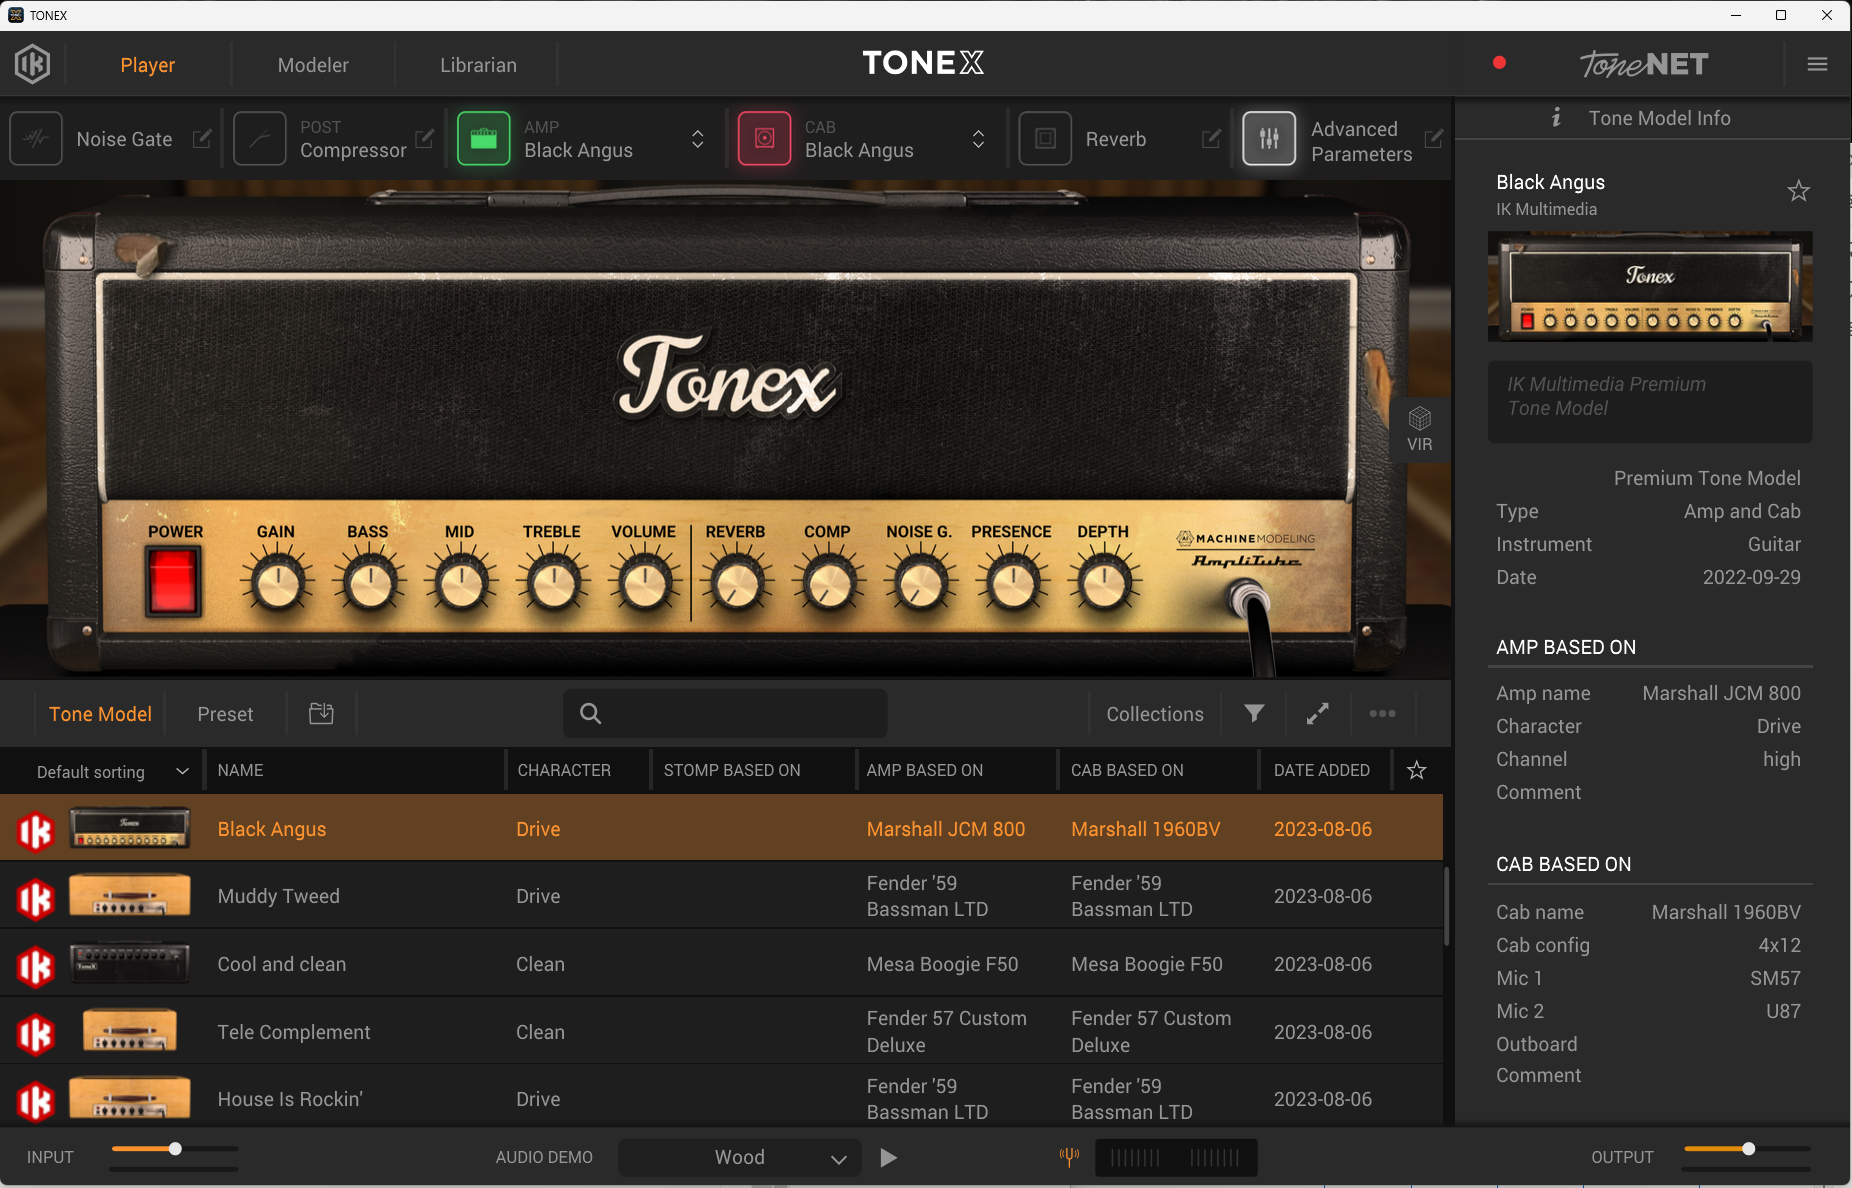Image resolution: width=1852 pixels, height=1188 pixels.
Task: Click Black Angus amp thumbnail in info panel
Action: (1650, 287)
